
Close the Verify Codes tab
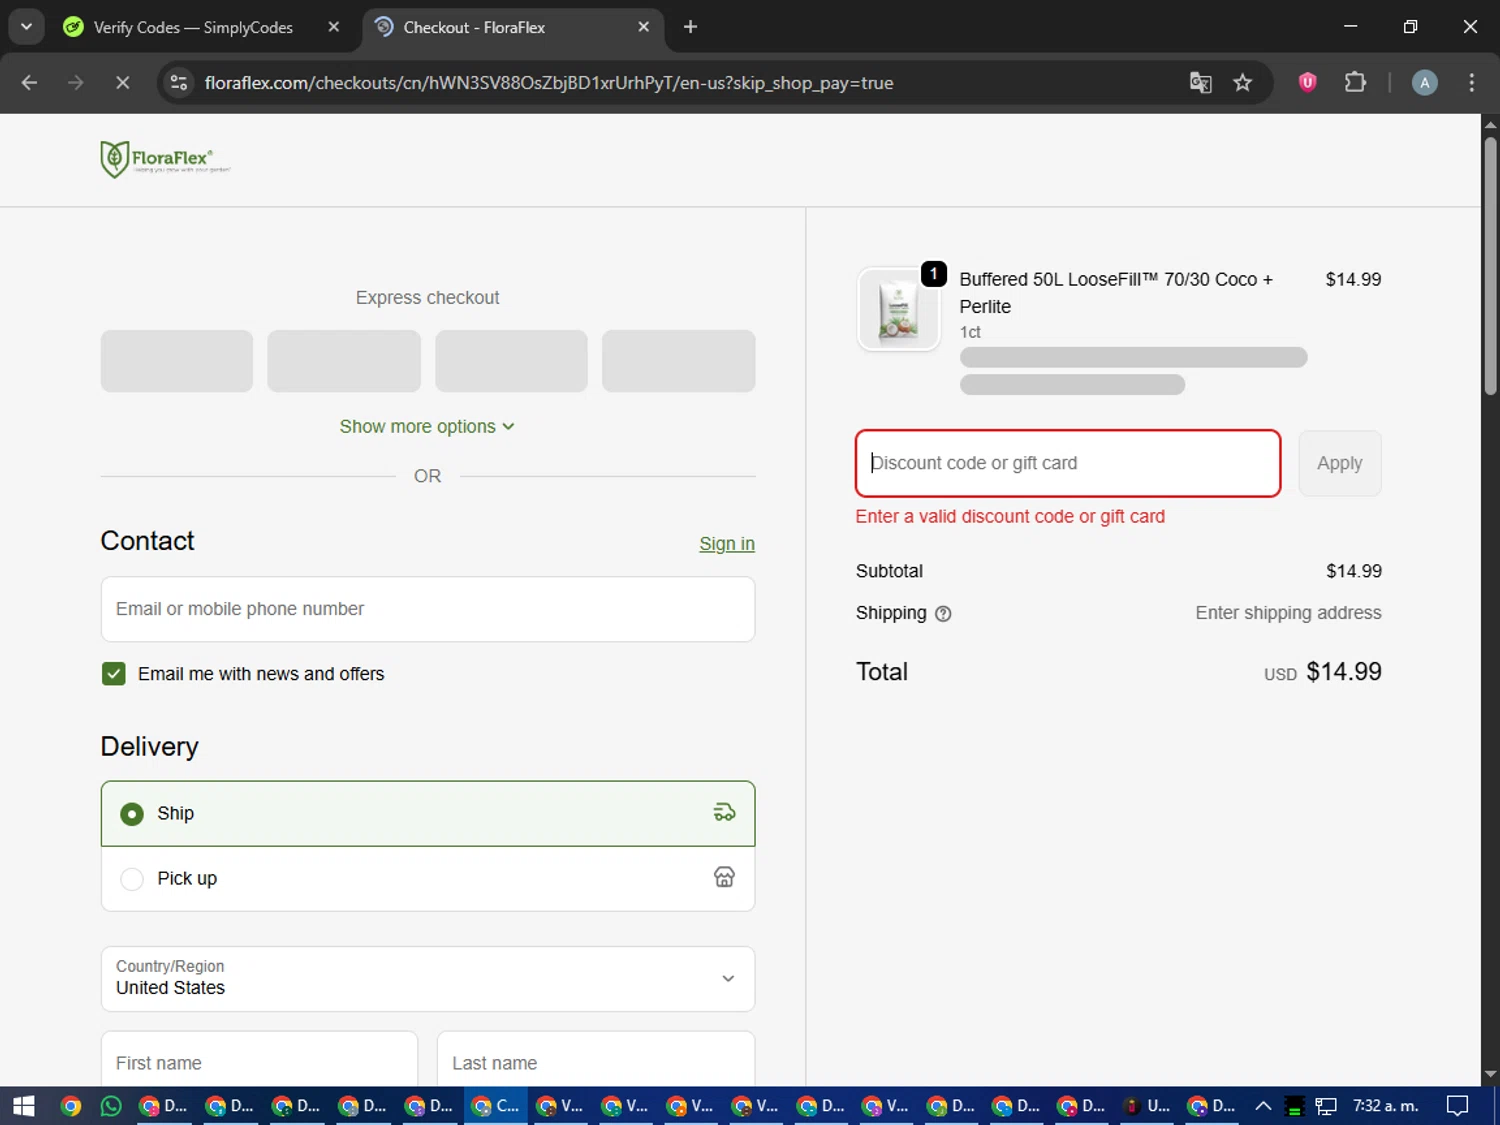tap(334, 27)
